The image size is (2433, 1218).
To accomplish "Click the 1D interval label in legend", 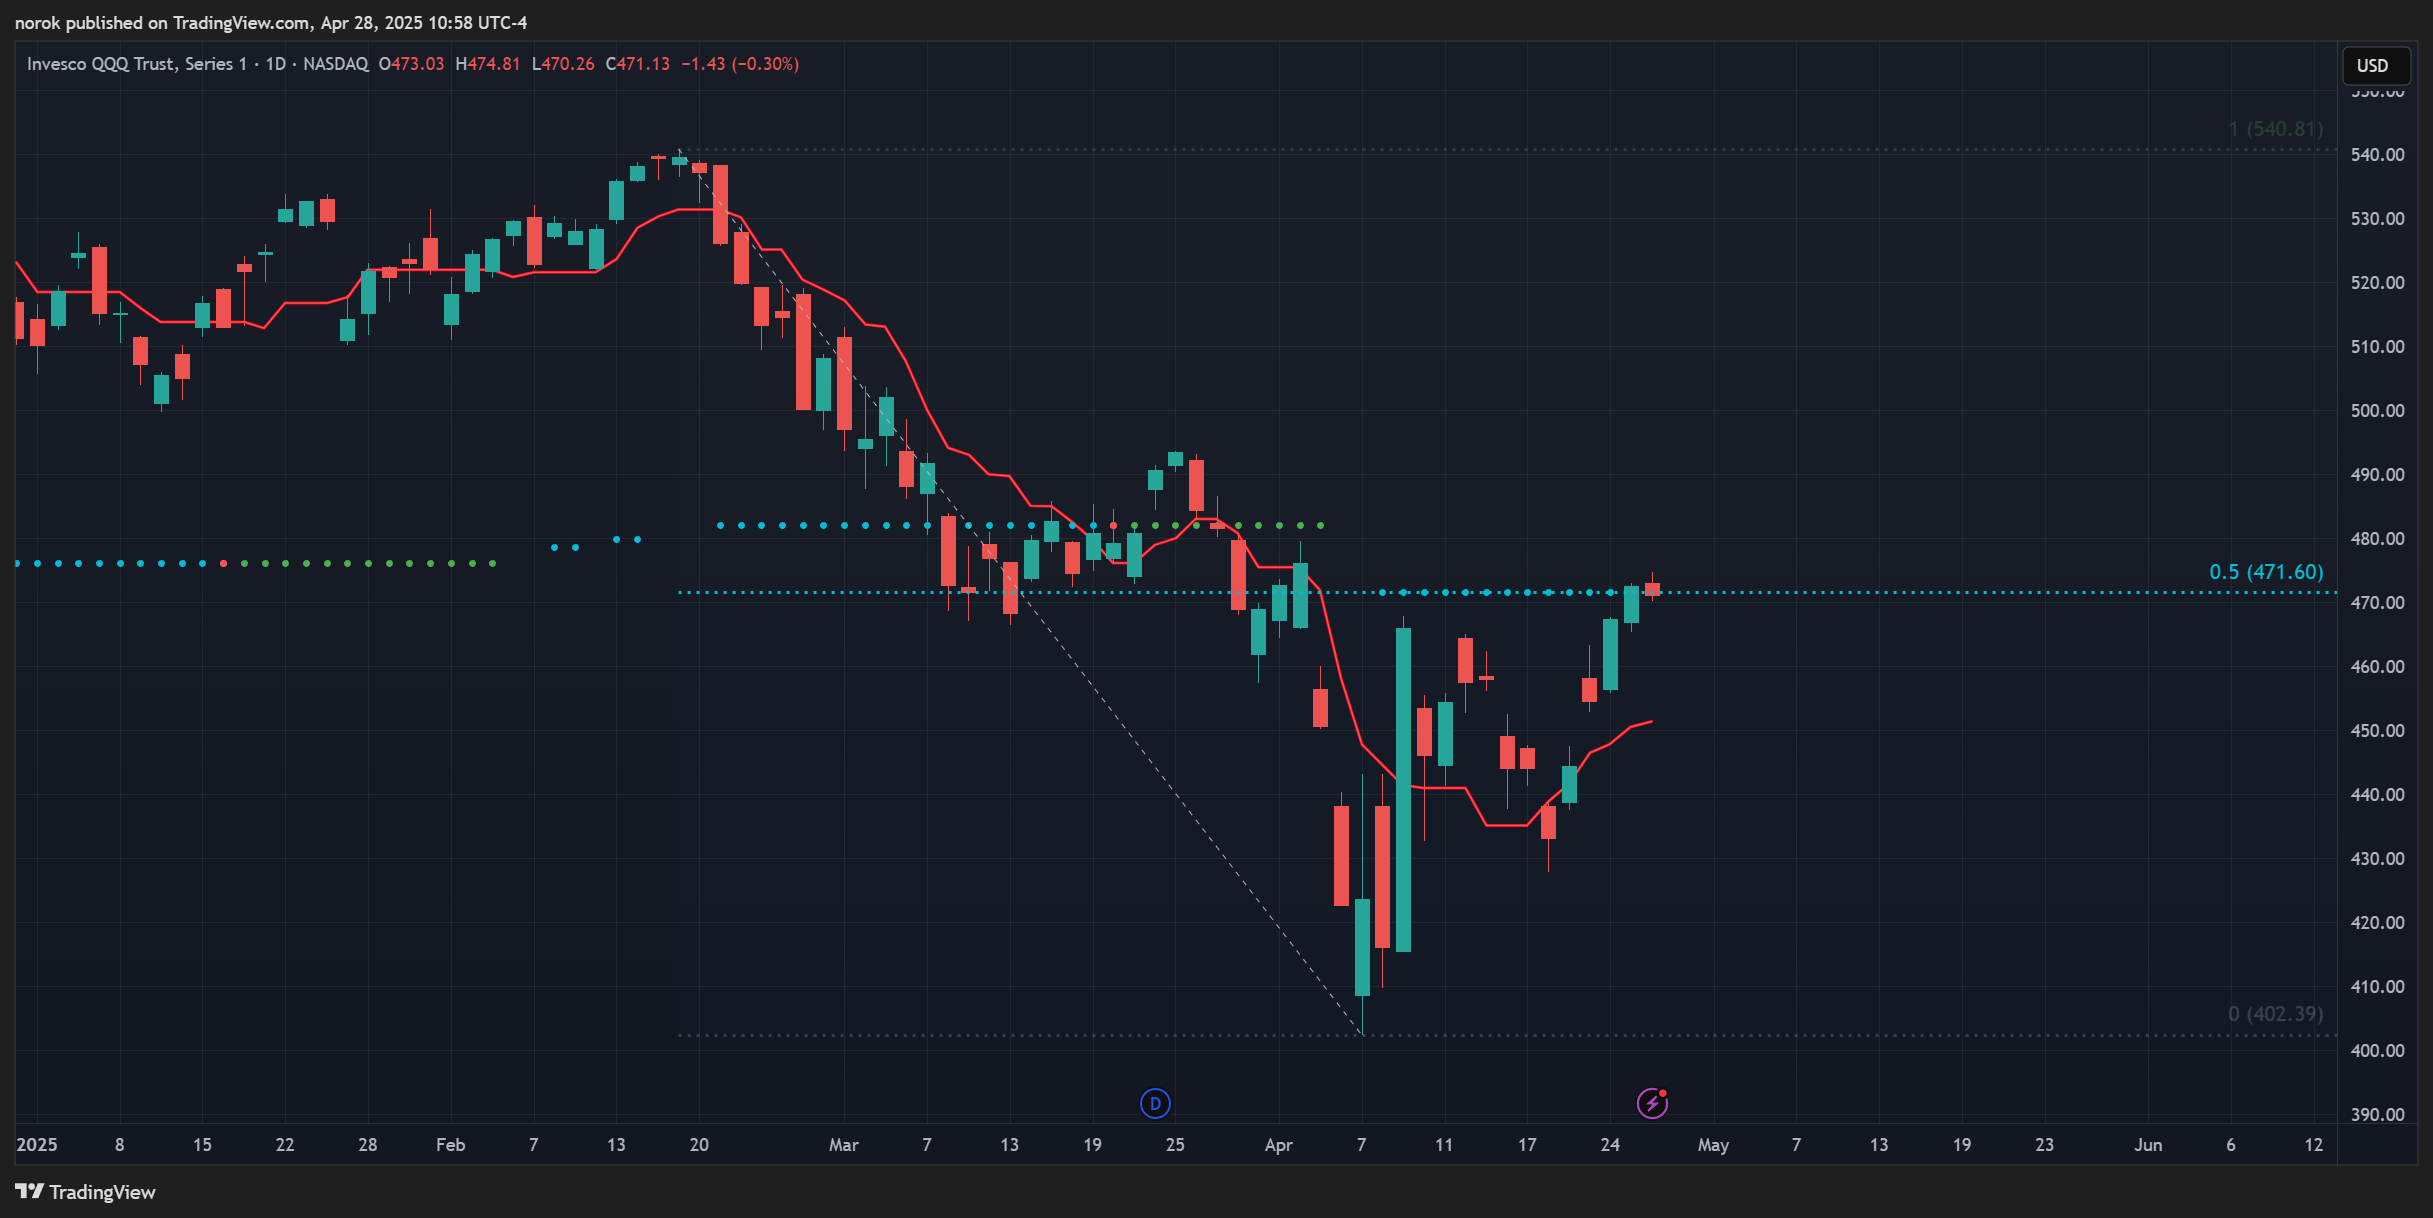I will click(275, 64).
